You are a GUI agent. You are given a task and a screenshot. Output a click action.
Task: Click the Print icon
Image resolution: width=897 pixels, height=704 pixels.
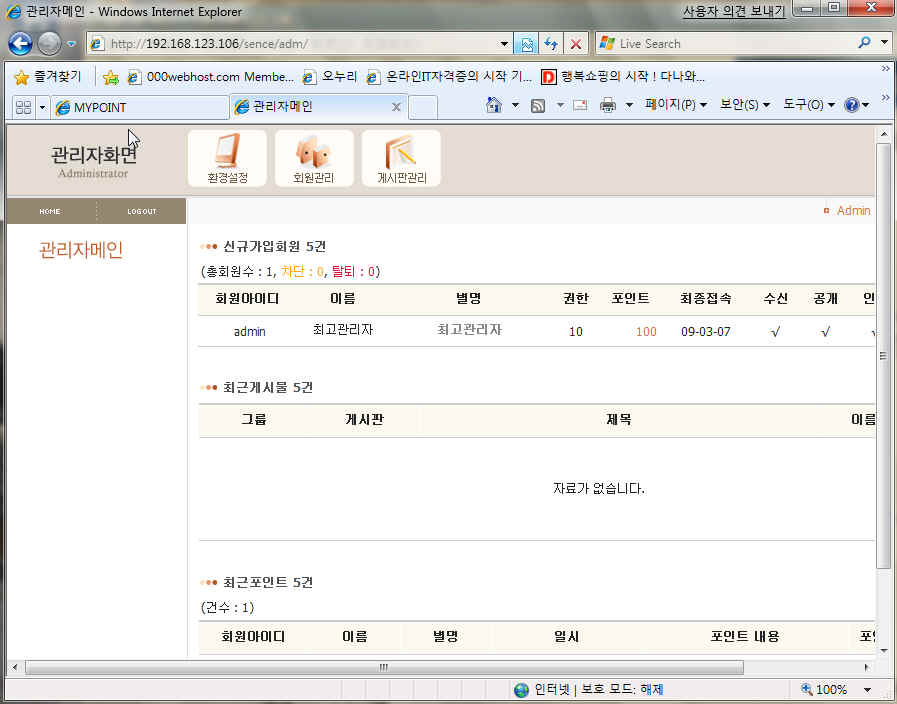tap(608, 105)
